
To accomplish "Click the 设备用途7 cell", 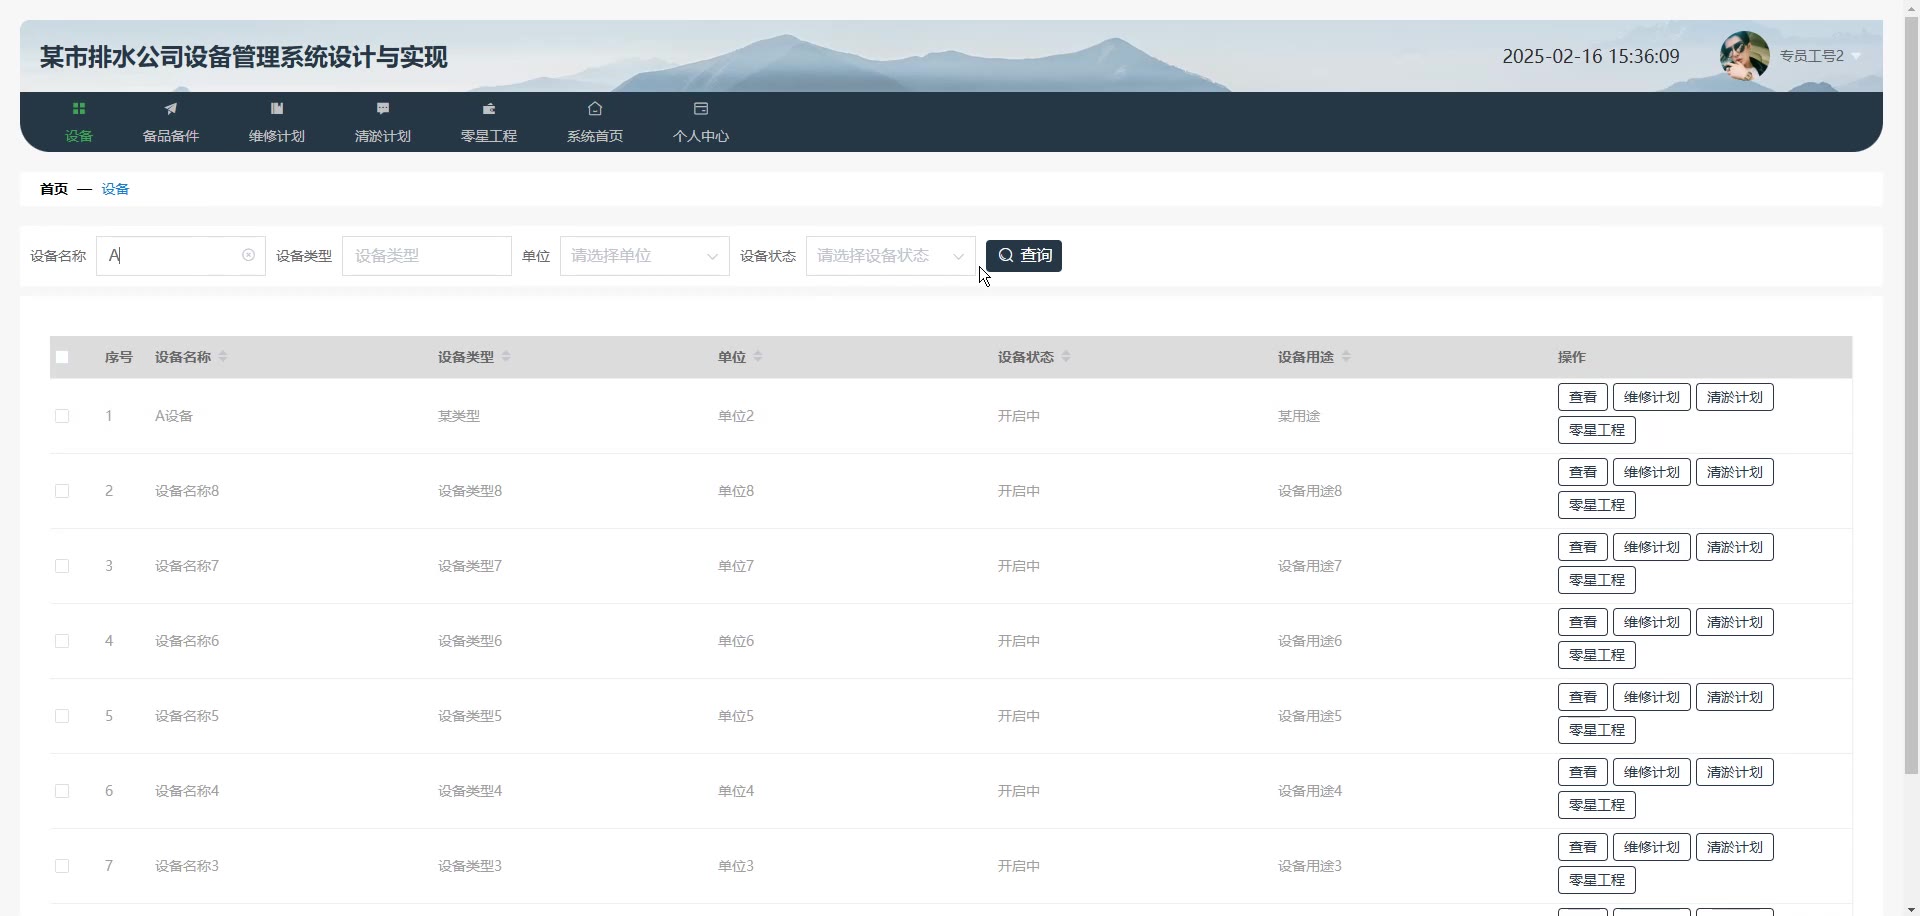I will (1310, 566).
